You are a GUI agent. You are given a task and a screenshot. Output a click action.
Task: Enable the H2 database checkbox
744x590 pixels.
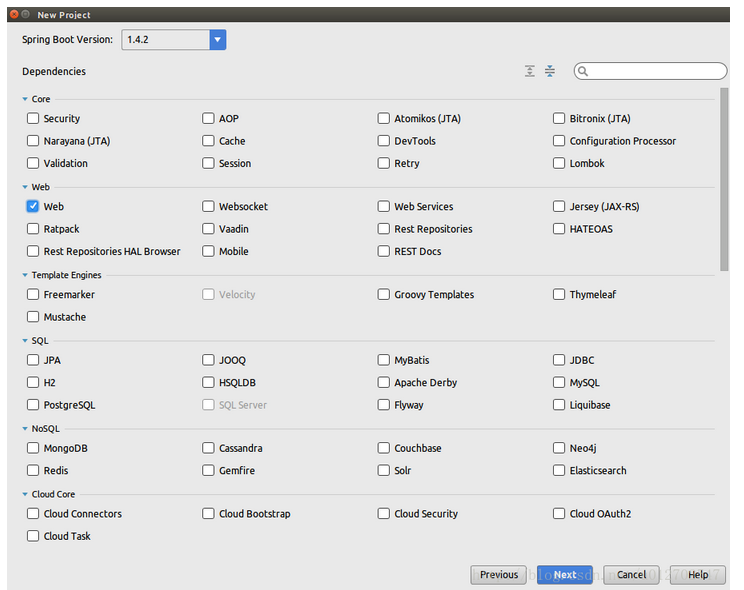[33, 382]
